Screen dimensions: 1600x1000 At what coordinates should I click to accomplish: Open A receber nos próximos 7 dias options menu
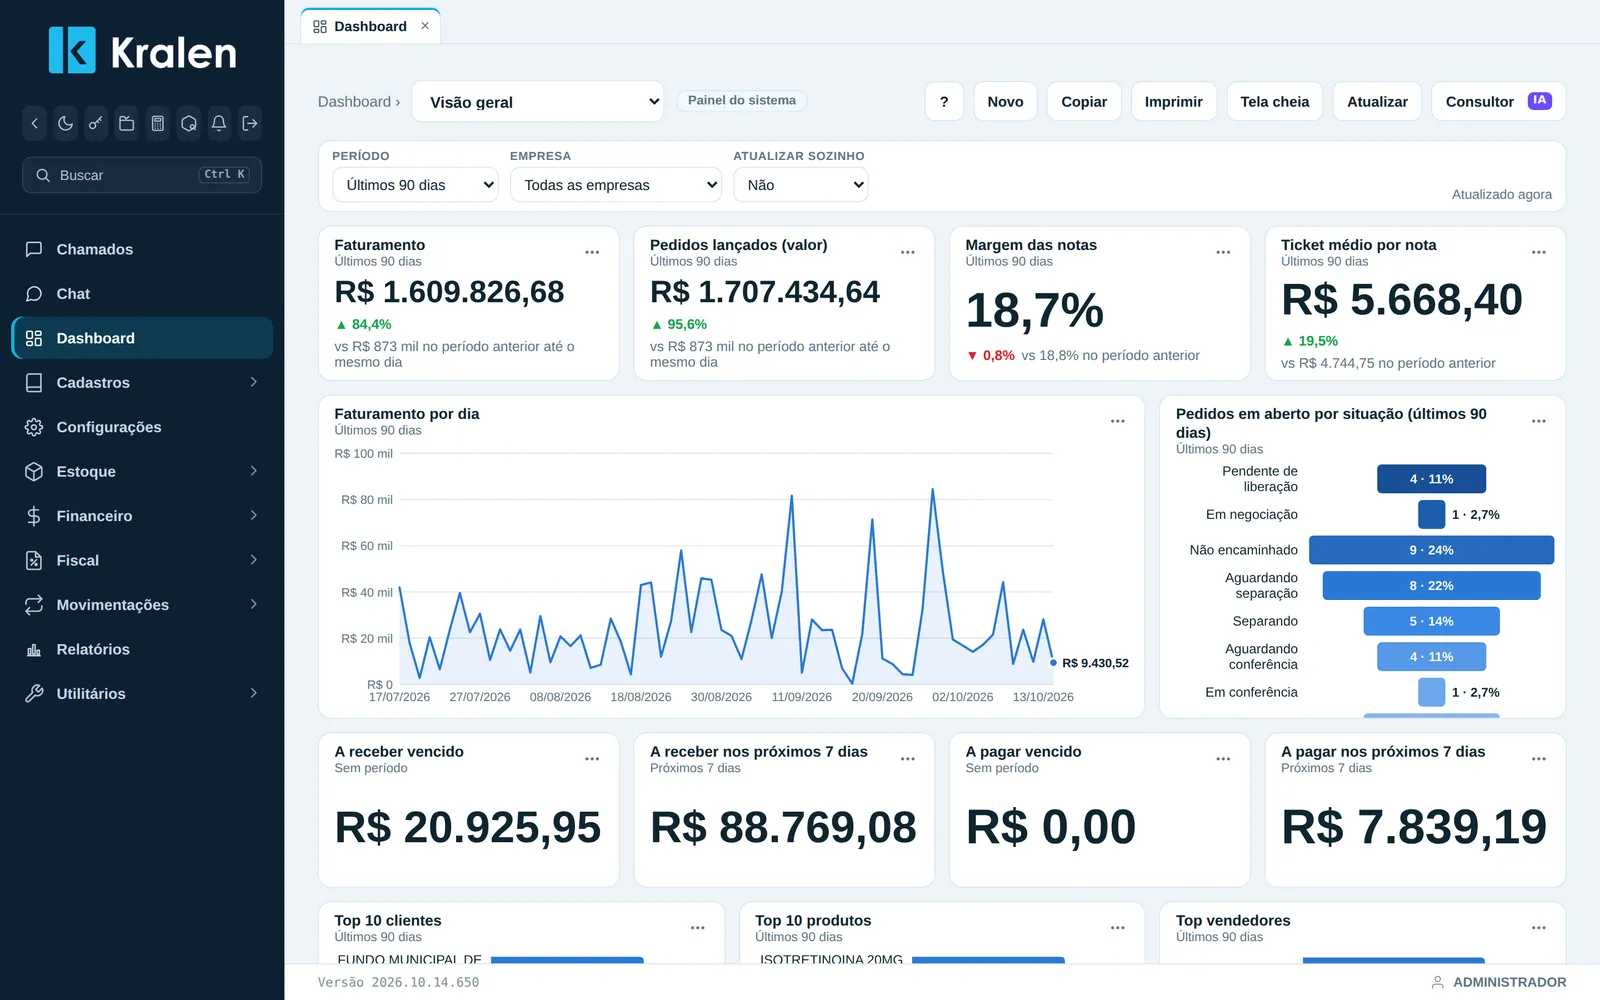[x=908, y=759]
